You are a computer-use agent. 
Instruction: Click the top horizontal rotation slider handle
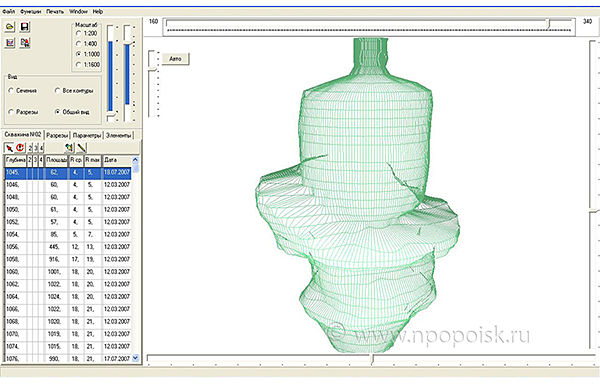click(548, 24)
